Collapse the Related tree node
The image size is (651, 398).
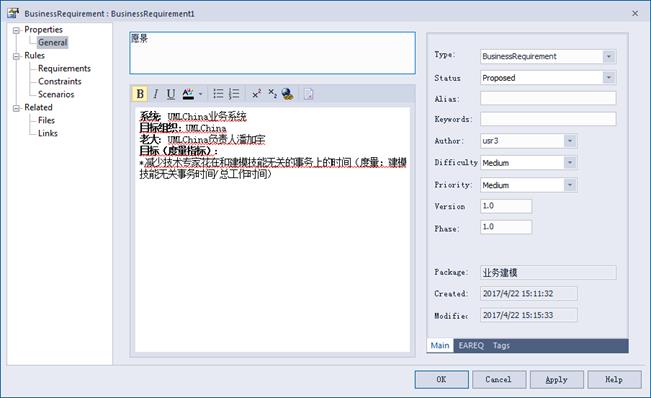pos(17,108)
